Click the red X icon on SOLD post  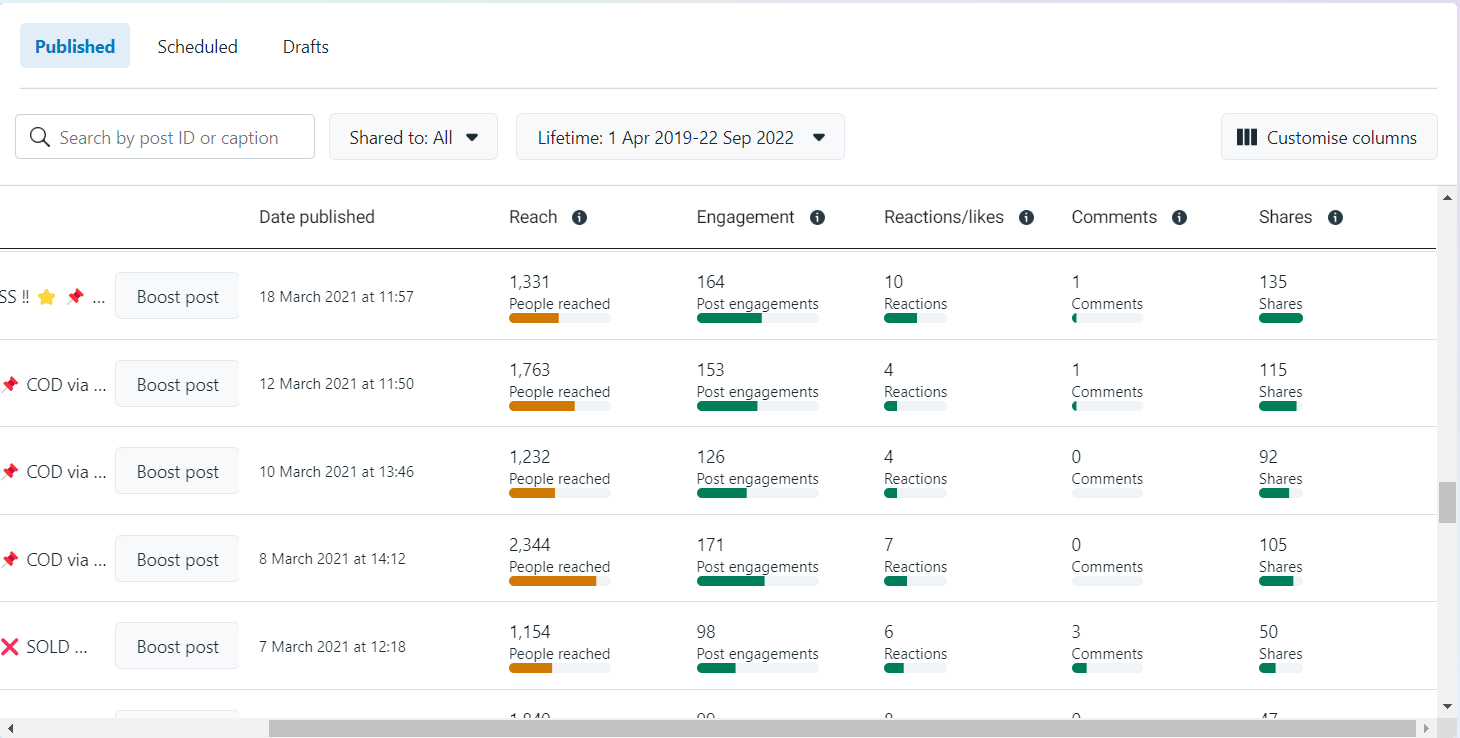pos(10,647)
